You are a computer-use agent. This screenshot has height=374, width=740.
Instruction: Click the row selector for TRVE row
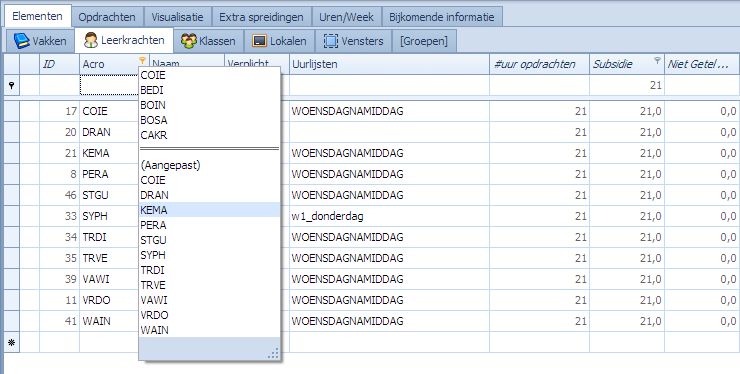click(12, 258)
